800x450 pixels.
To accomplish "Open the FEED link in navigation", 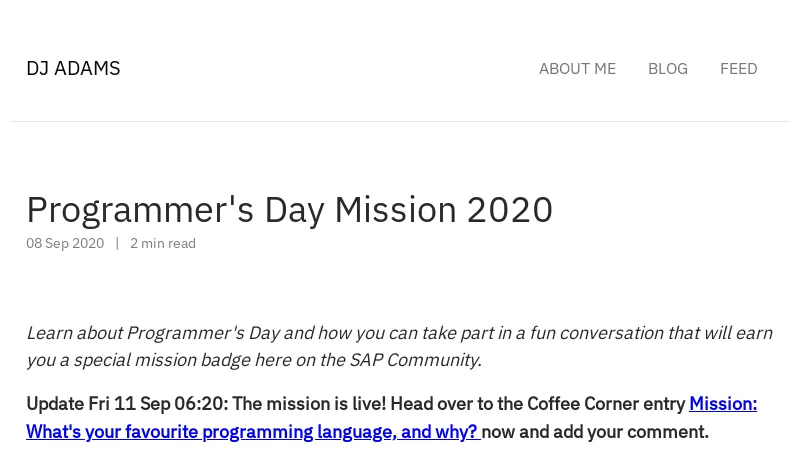I will (x=738, y=69).
